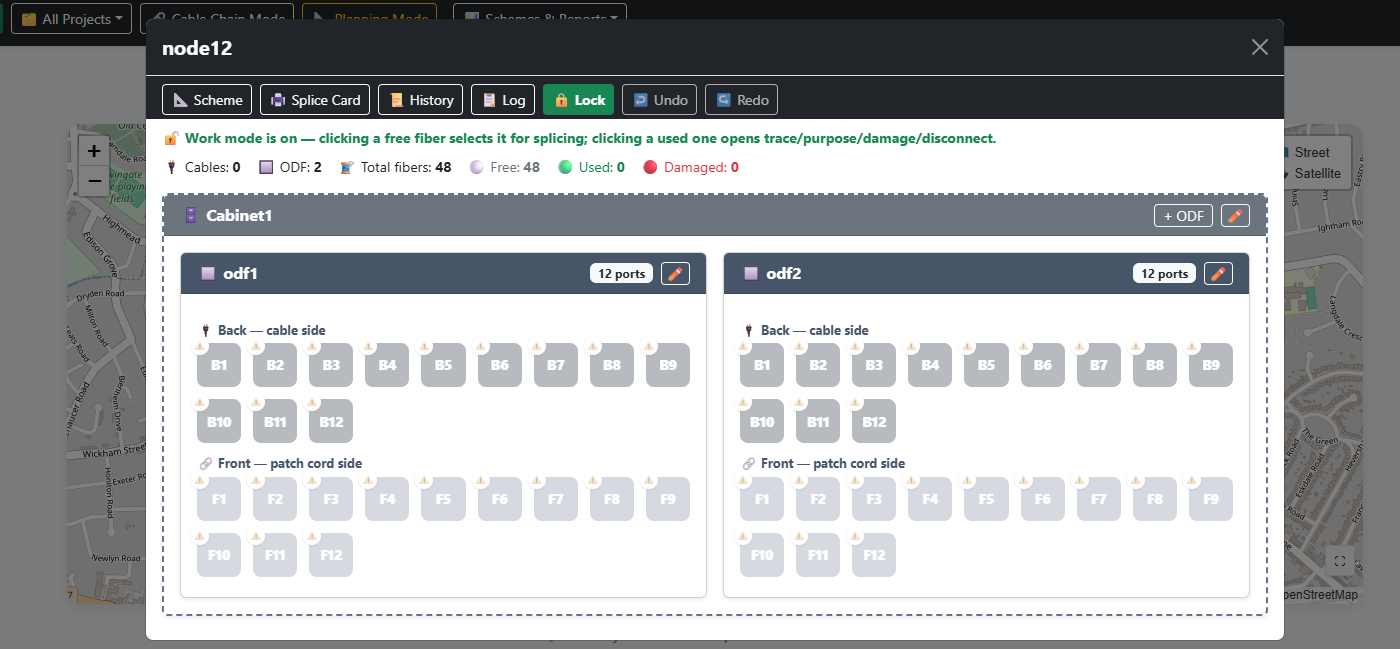1400x649 pixels.
Task: Select odf2 front port F7
Action: (1099, 499)
